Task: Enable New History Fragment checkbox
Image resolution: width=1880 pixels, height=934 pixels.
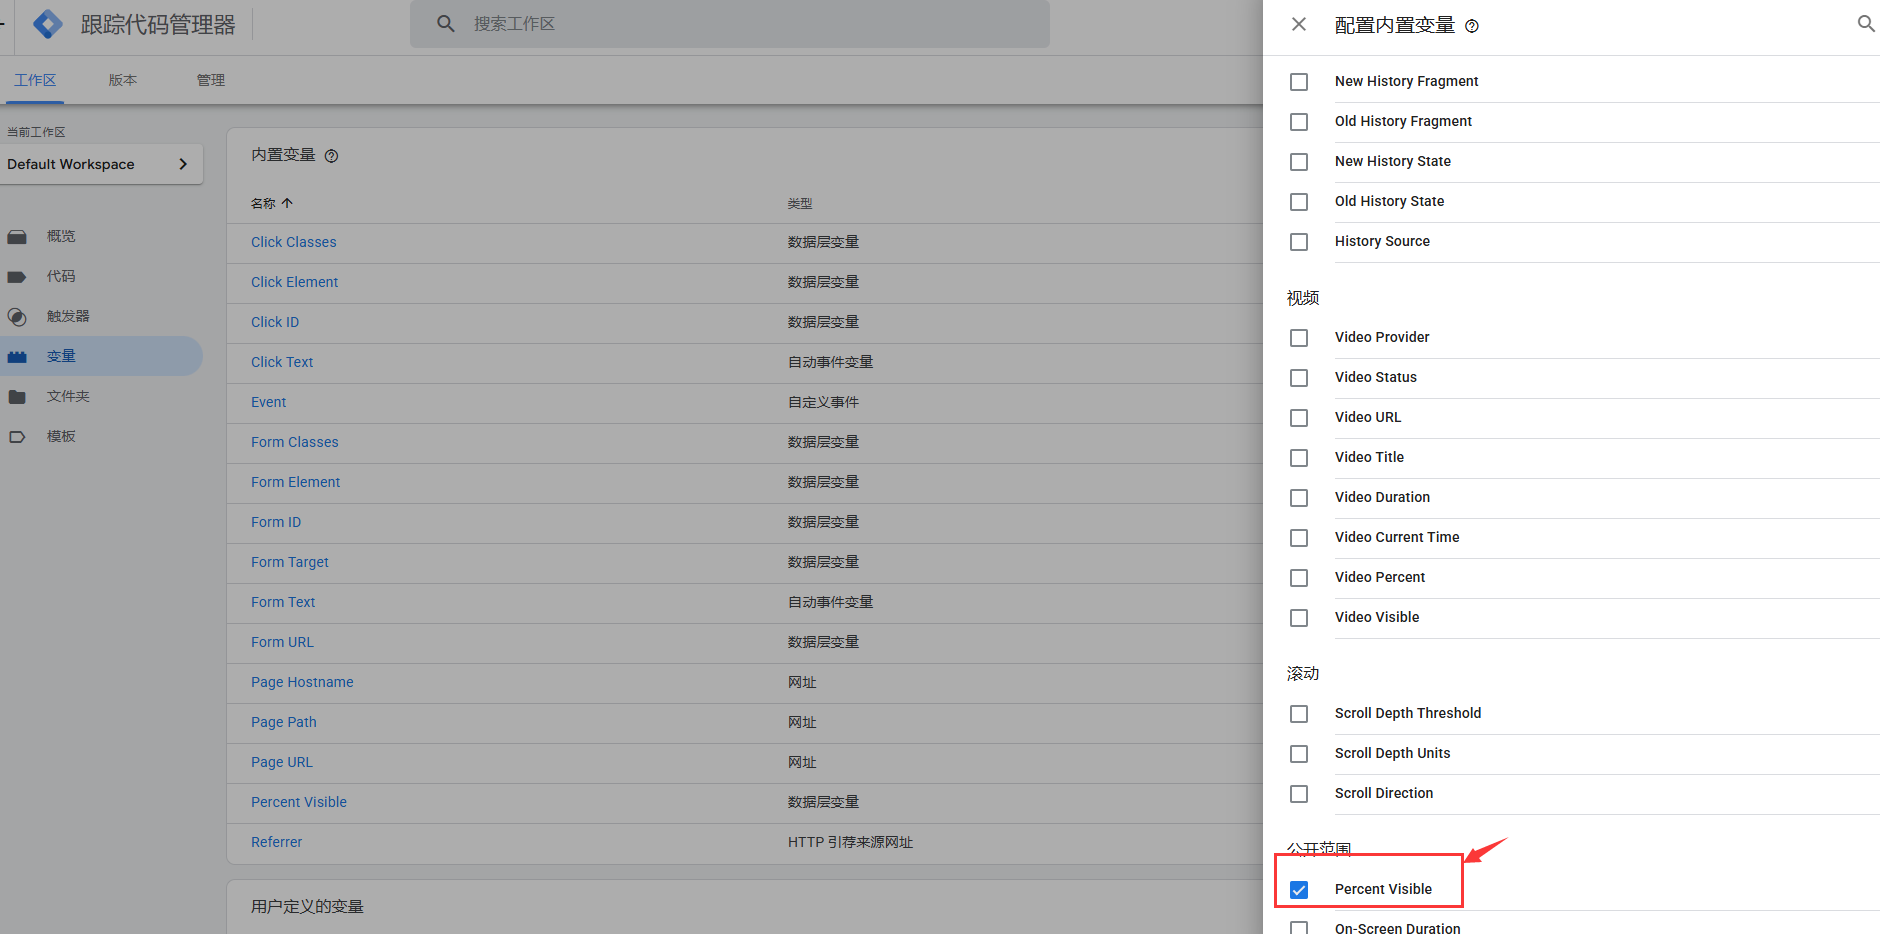Action: tap(1299, 82)
